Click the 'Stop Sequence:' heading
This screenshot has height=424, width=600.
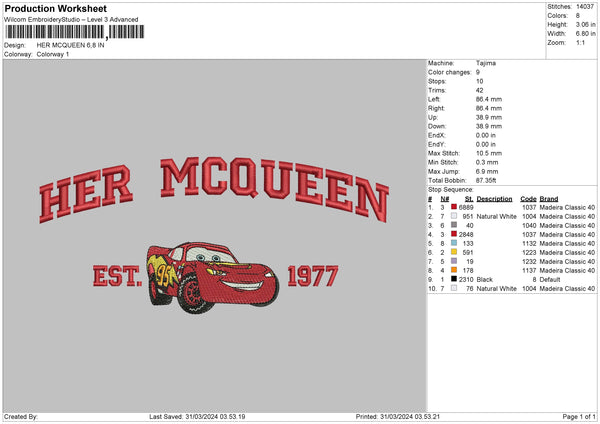click(450, 190)
